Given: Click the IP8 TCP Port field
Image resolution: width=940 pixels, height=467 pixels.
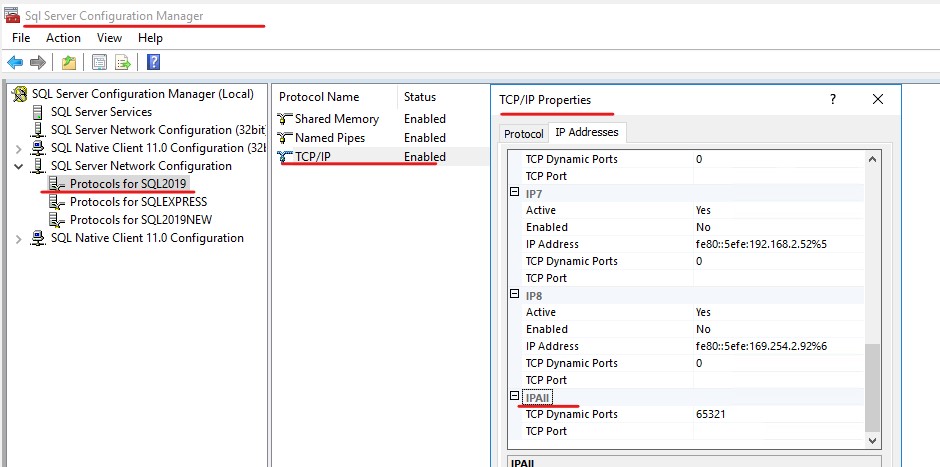Looking at the screenshot, I should click(779, 380).
